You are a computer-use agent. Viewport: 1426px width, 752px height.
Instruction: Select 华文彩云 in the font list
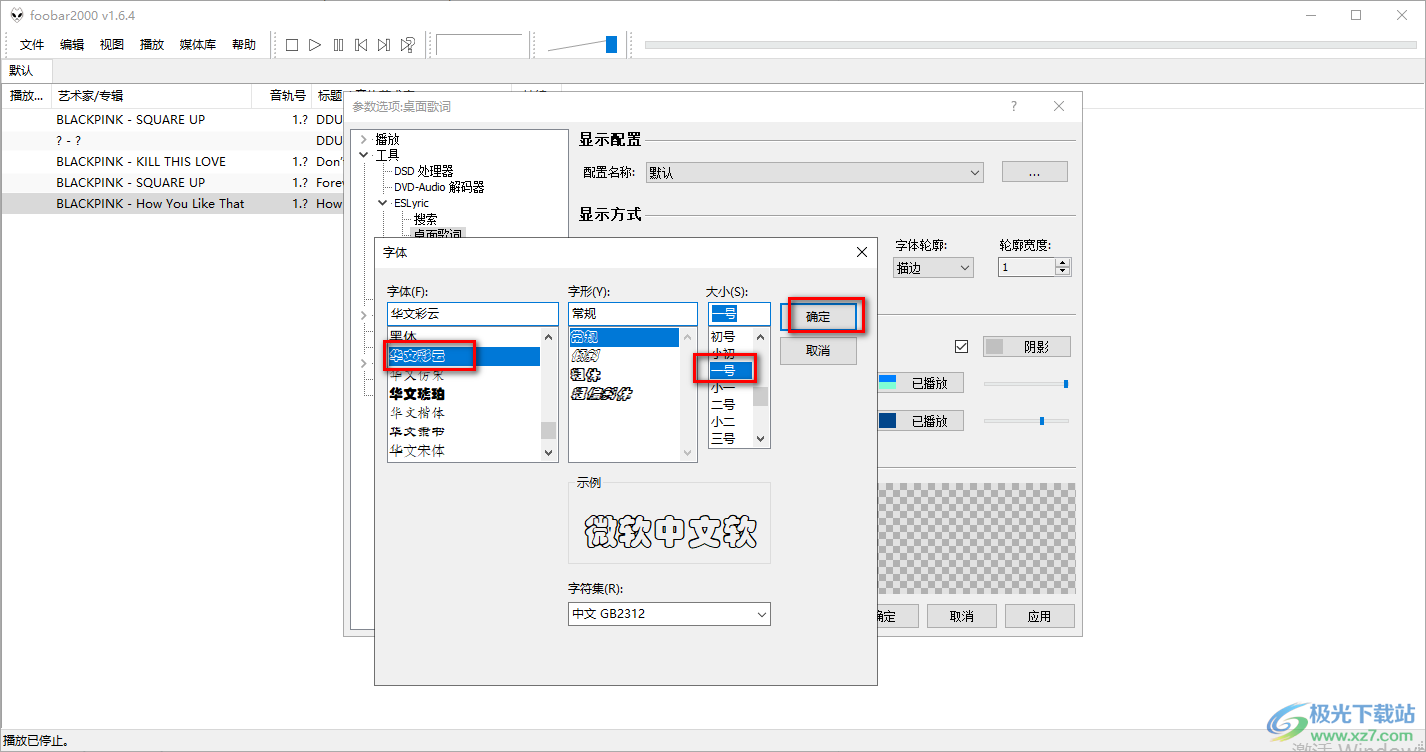click(x=464, y=356)
